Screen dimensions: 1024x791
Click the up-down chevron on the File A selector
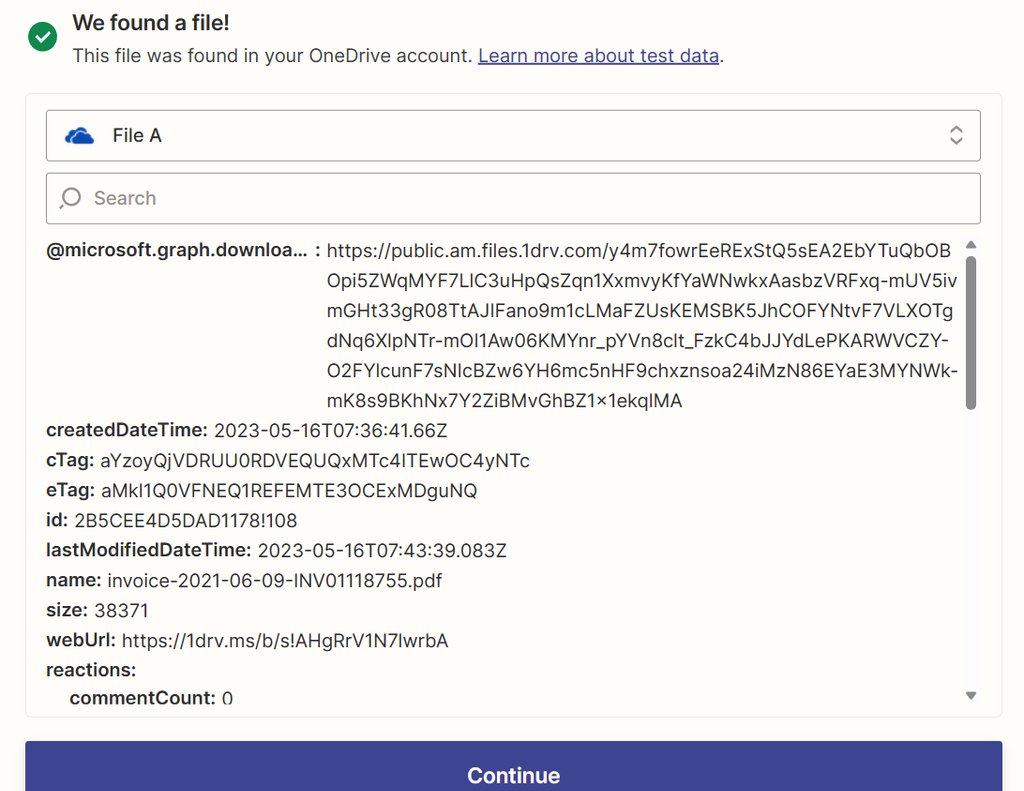pos(956,135)
